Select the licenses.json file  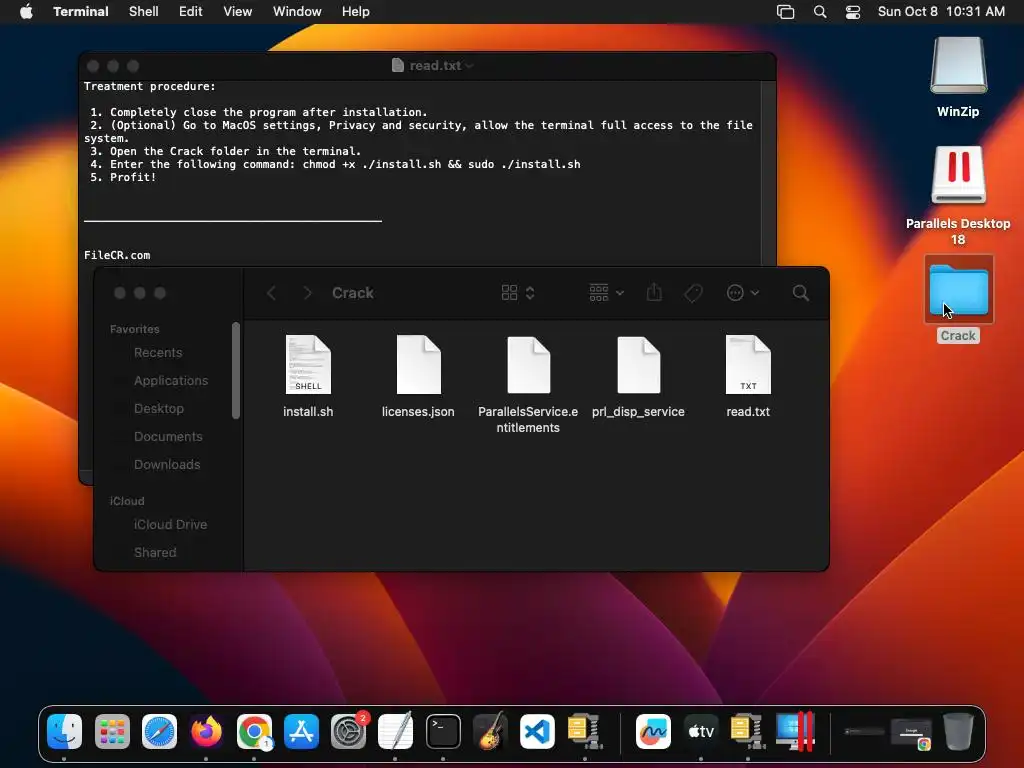[x=418, y=364]
